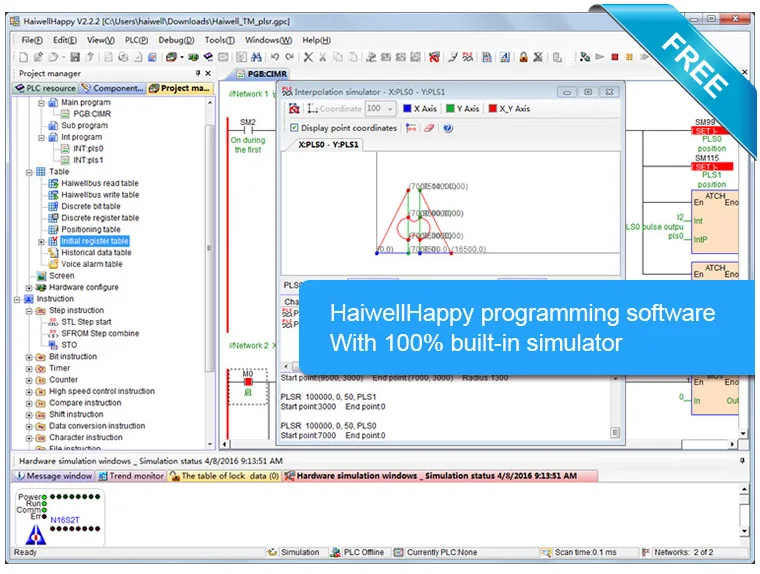Expand the Bit instruction node
Viewport: 760px width, 574px height.
pyautogui.click(x=29, y=357)
